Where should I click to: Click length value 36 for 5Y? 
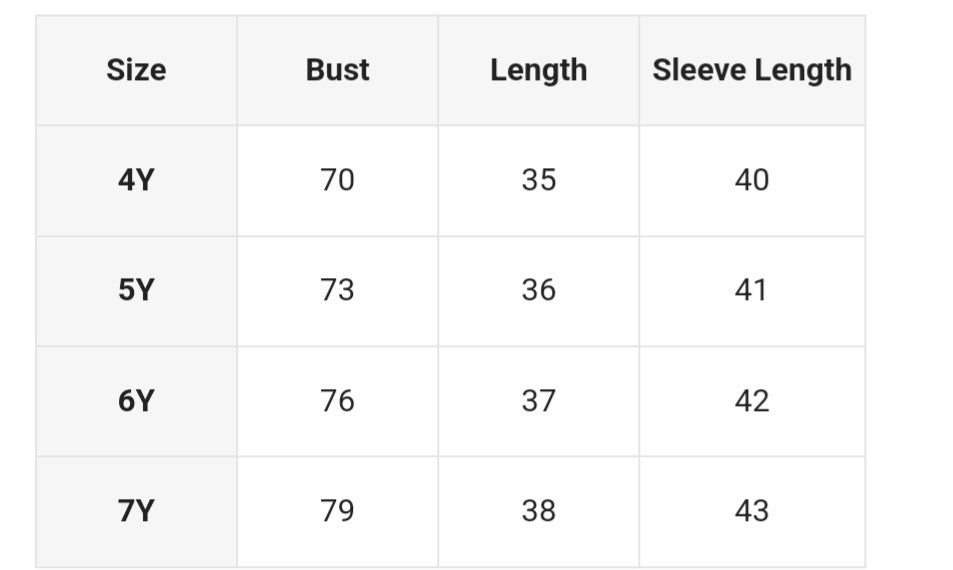coord(538,290)
